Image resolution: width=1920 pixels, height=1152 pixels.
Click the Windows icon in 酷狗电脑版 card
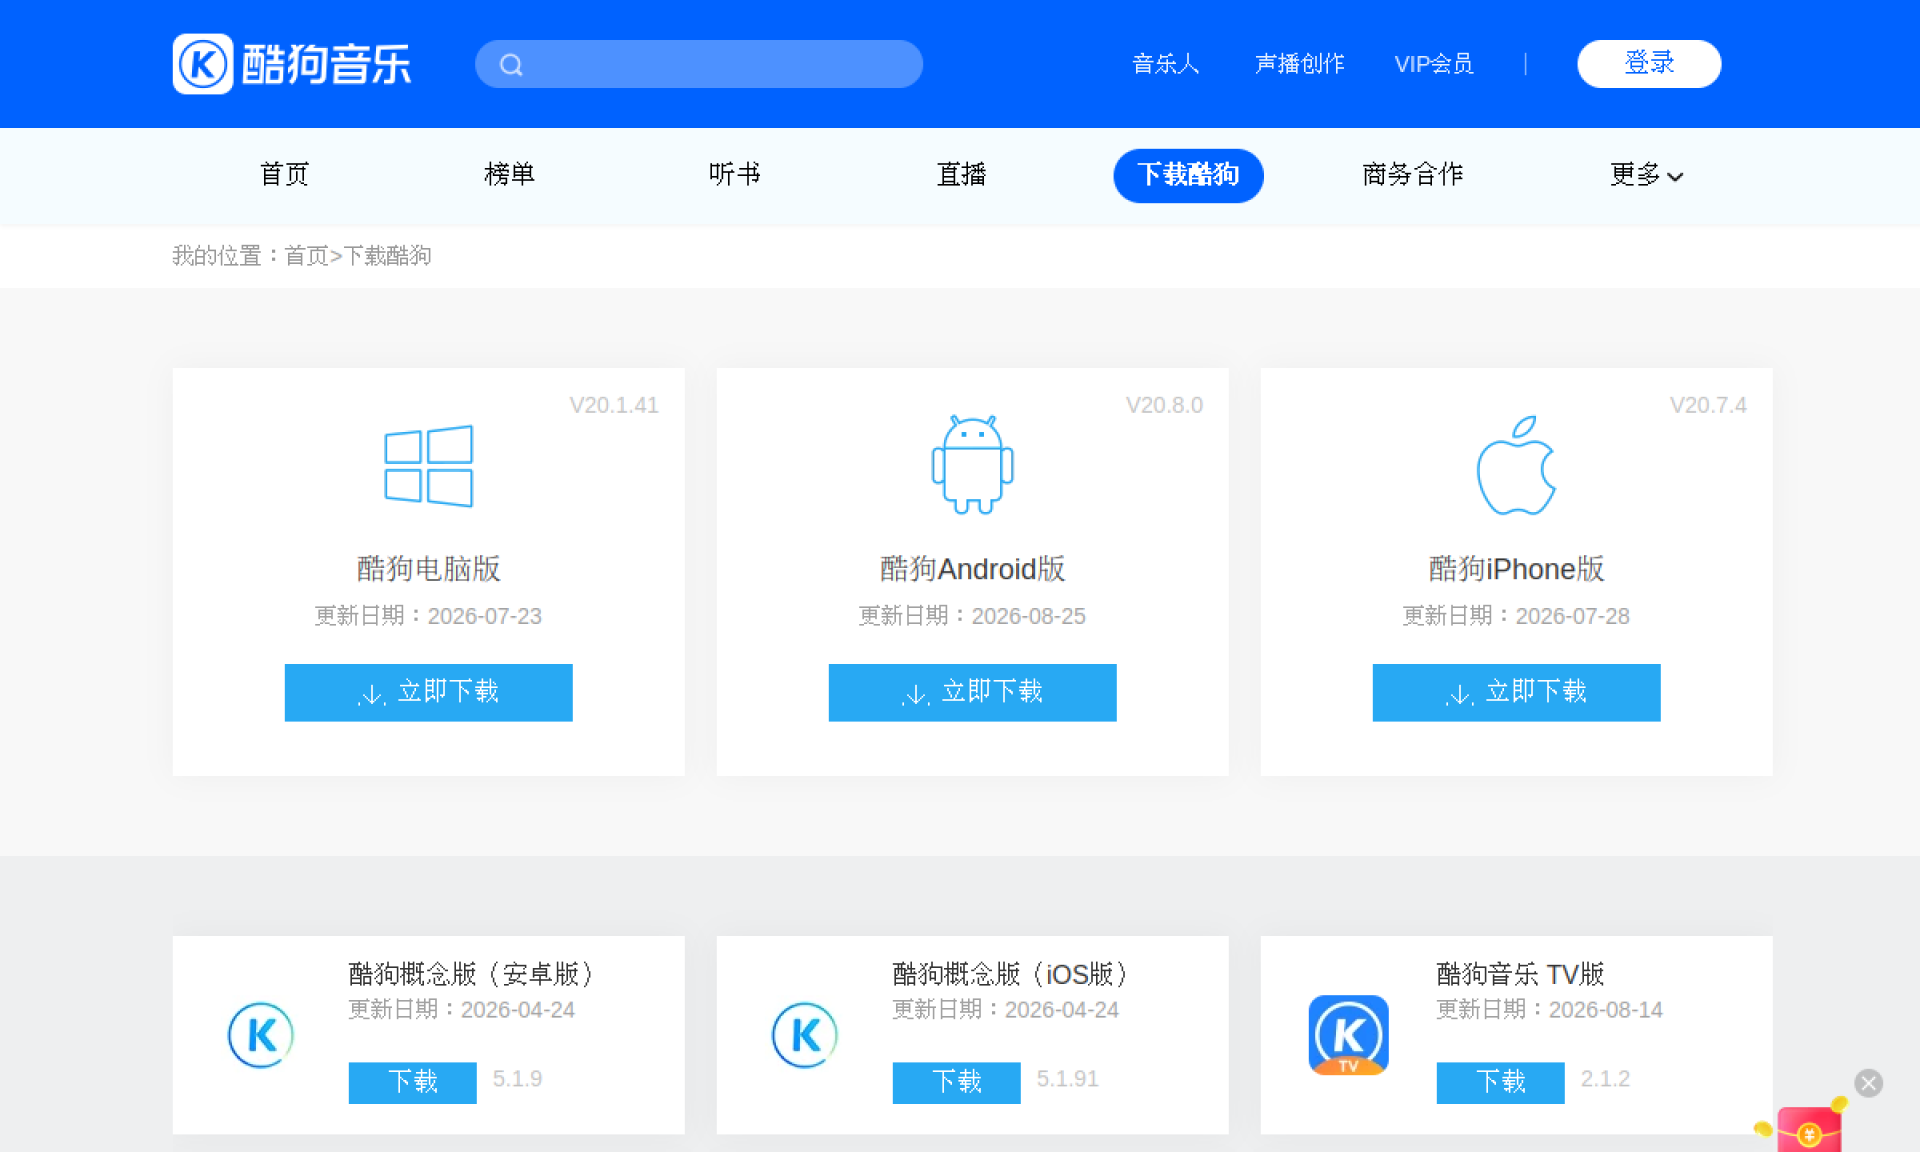coord(428,466)
